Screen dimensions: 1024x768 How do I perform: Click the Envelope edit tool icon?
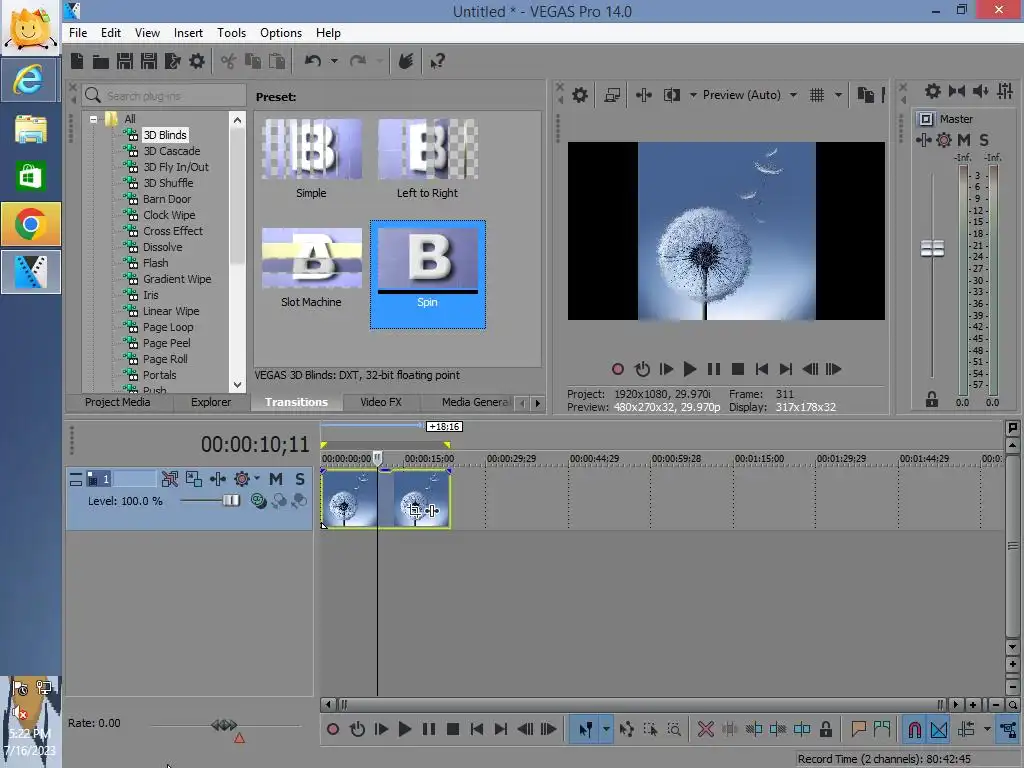[626, 729]
